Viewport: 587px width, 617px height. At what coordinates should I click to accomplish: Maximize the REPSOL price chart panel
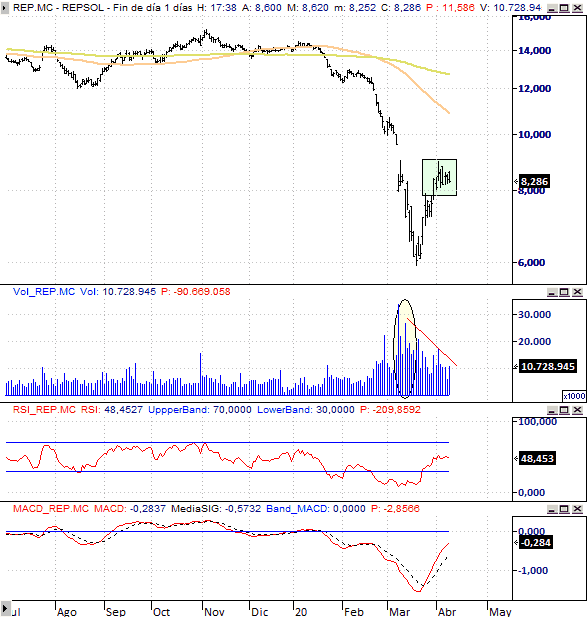click(x=564, y=8)
